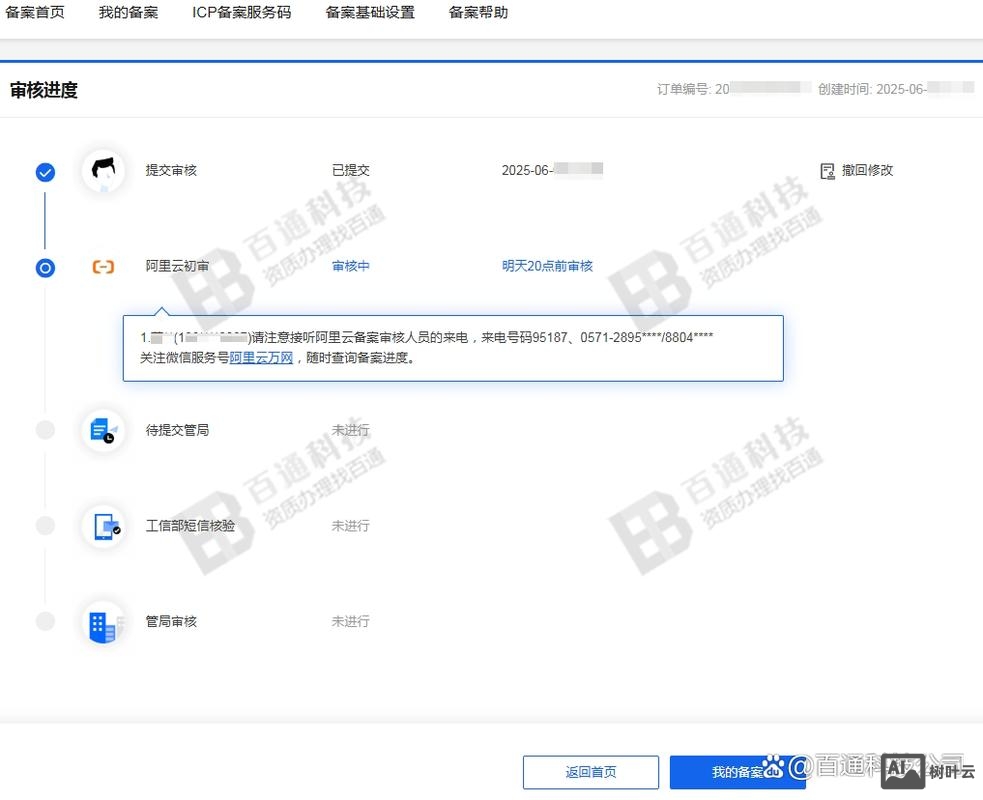The width and height of the screenshot is (983, 800).
Task: Open the 阿里云万网 WeChat service link
Action: 263,358
